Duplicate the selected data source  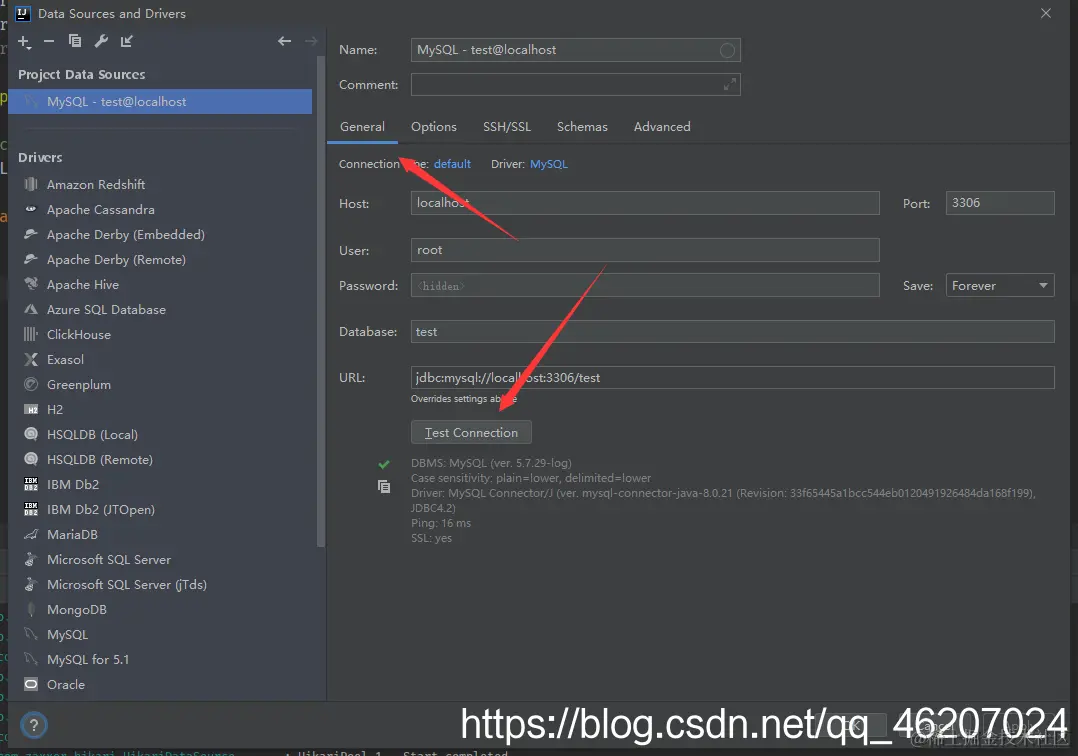point(74,41)
